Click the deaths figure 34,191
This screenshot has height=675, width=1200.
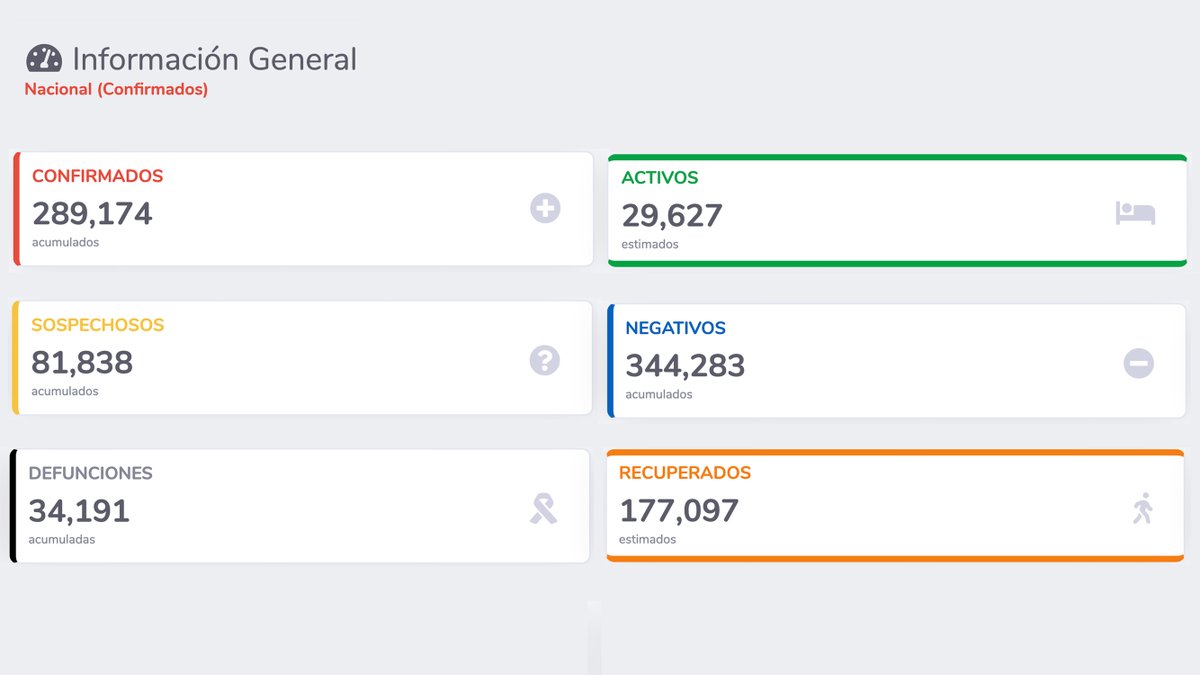pyautogui.click(x=79, y=511)
